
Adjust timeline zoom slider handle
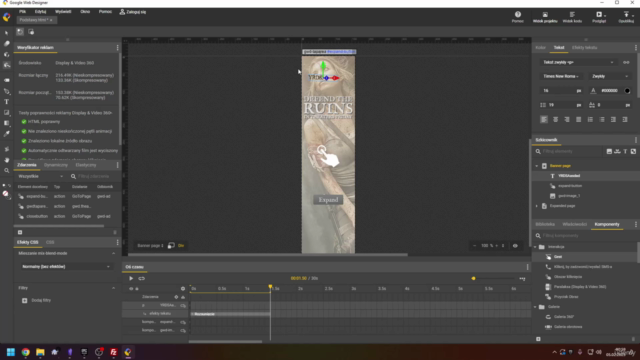coord(473,278)
